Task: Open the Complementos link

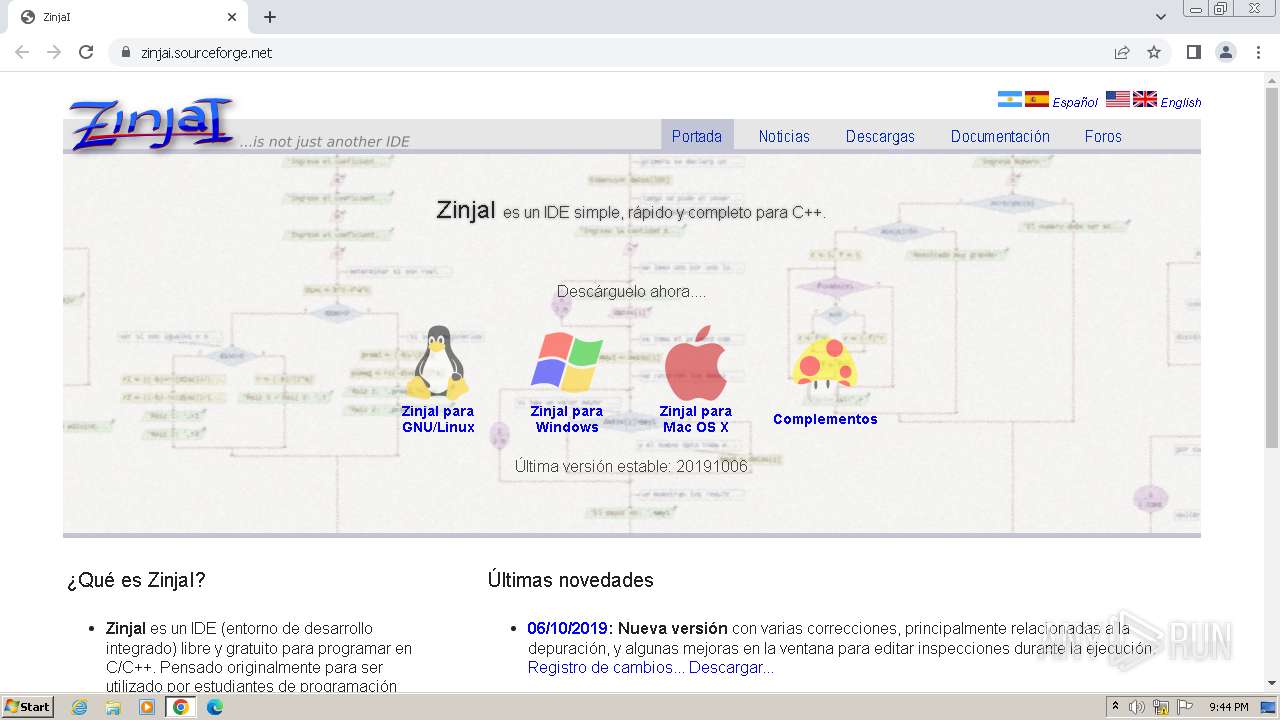Action: [x=825, y=419]
